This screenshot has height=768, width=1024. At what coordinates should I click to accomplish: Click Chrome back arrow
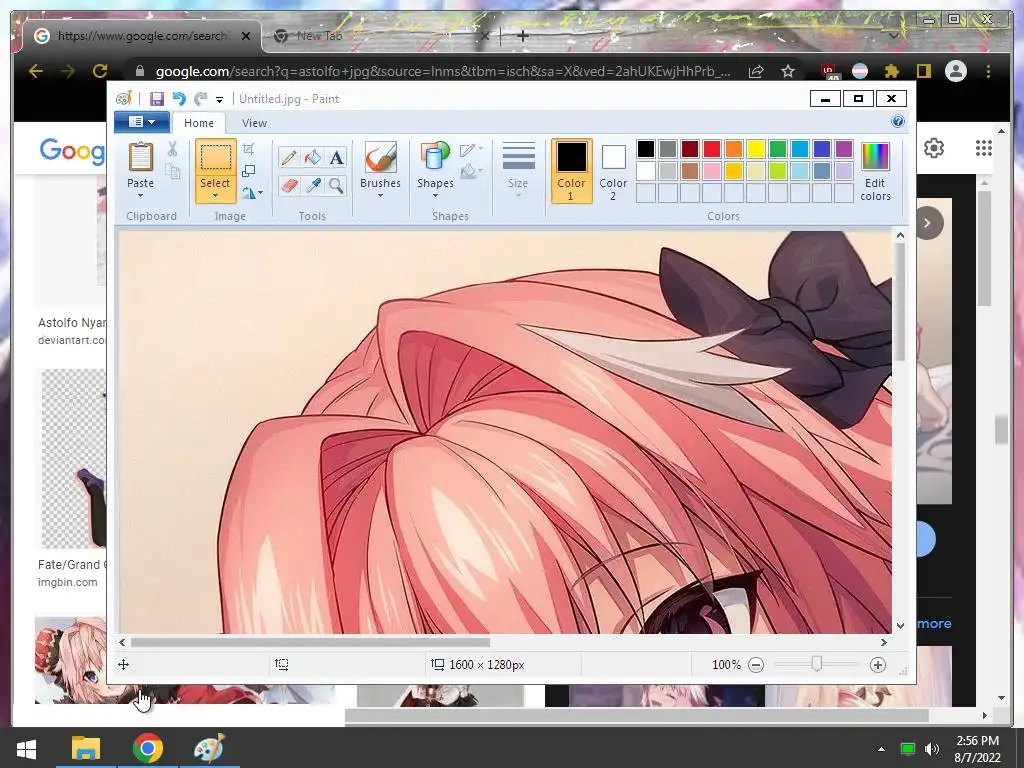[x=36, y=71]
